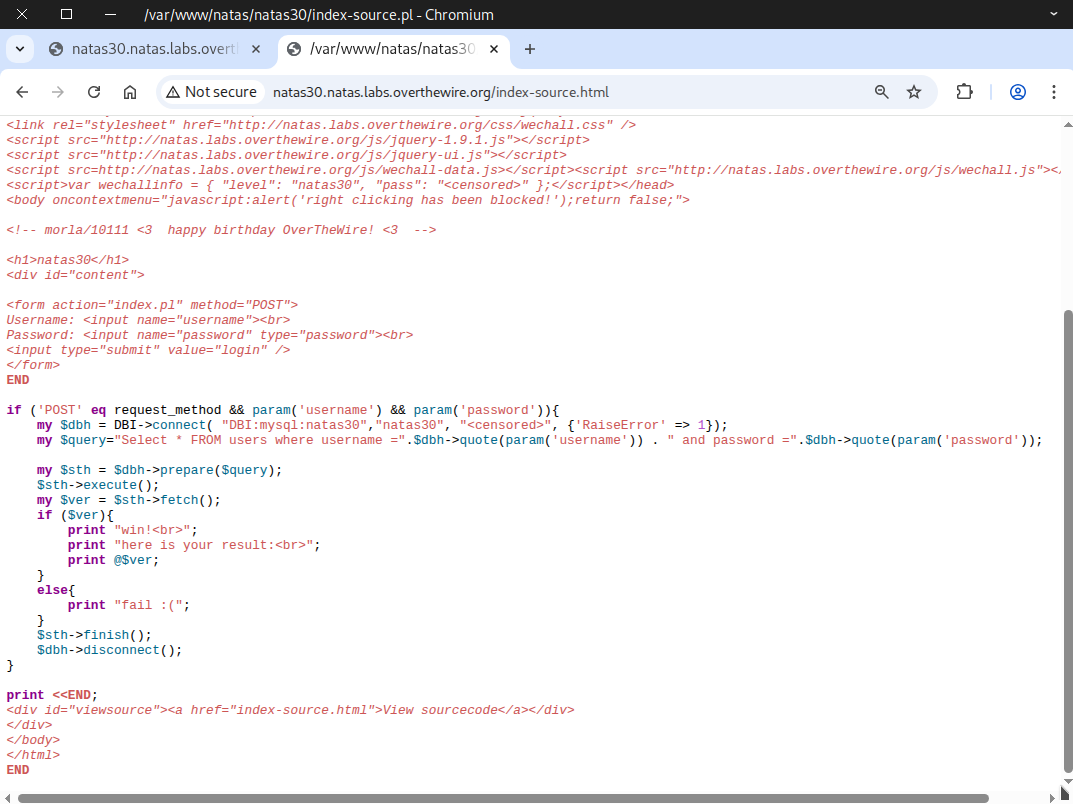This screenshot has width=1073, height=804.
Task: Select the /var/www/natas/natas30 source tab
Action: (x=390, y=49)
